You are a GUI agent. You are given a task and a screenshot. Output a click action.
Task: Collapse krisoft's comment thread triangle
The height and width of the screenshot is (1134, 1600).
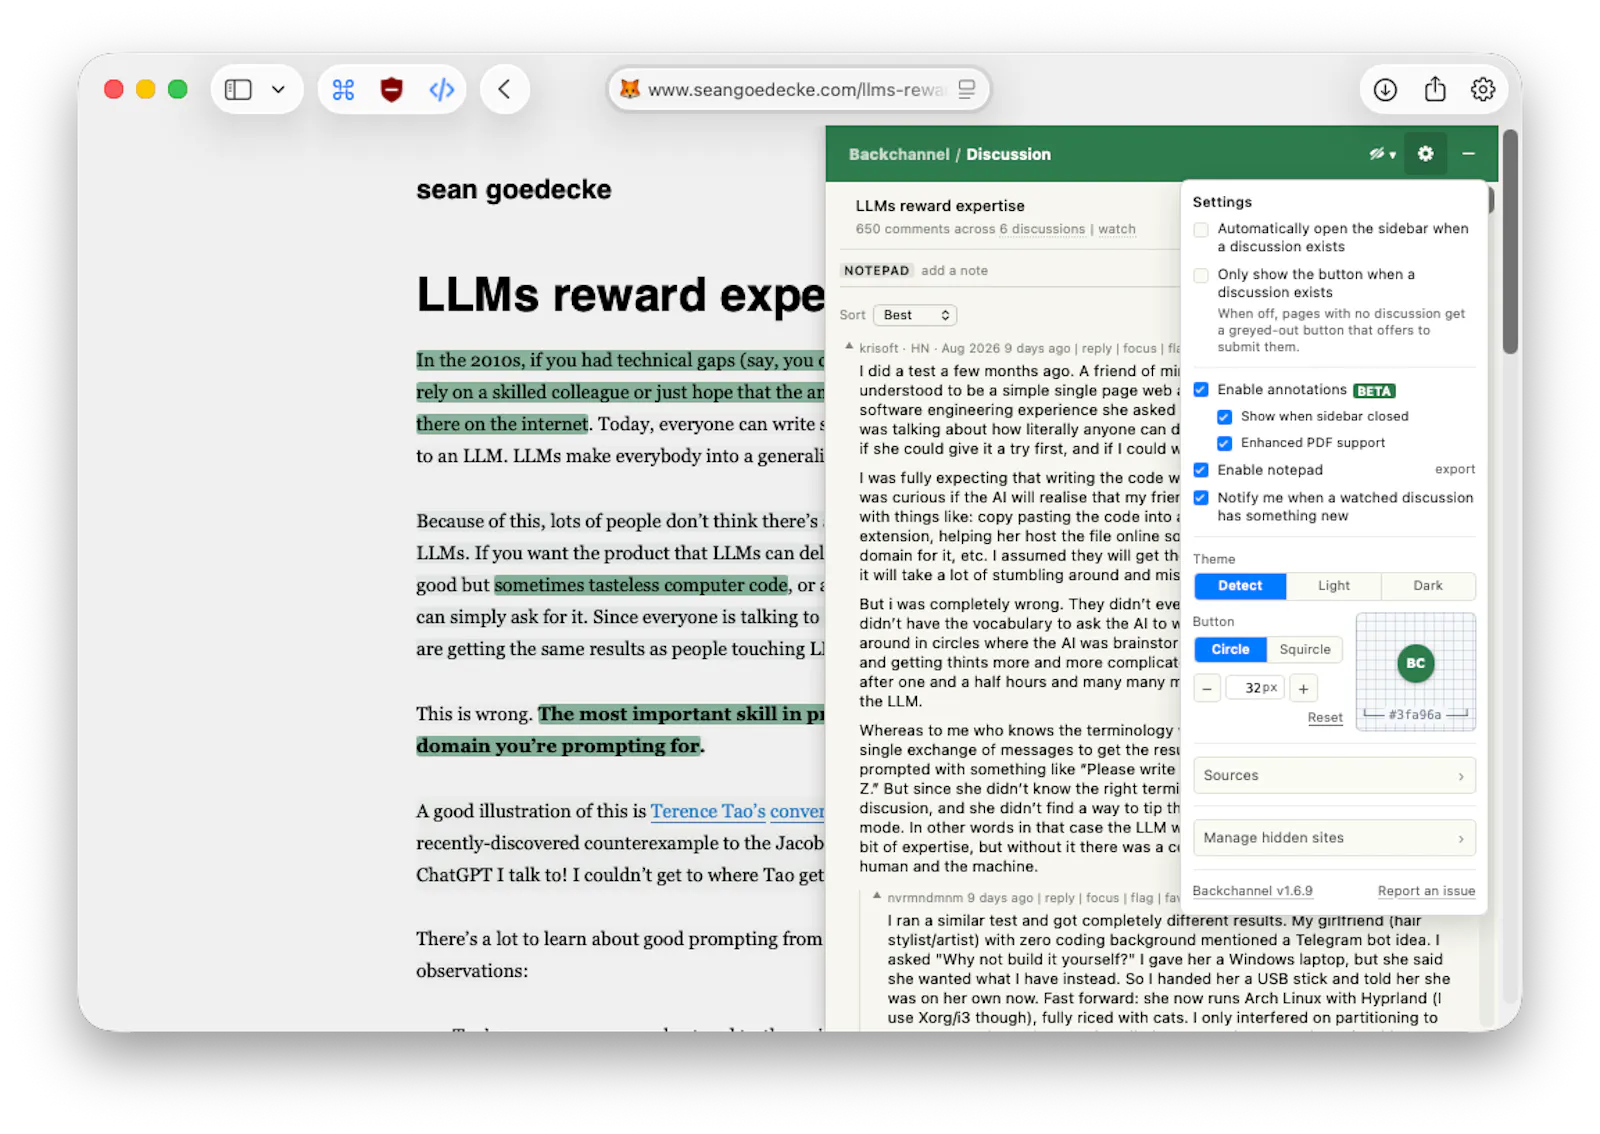(849, 346)
